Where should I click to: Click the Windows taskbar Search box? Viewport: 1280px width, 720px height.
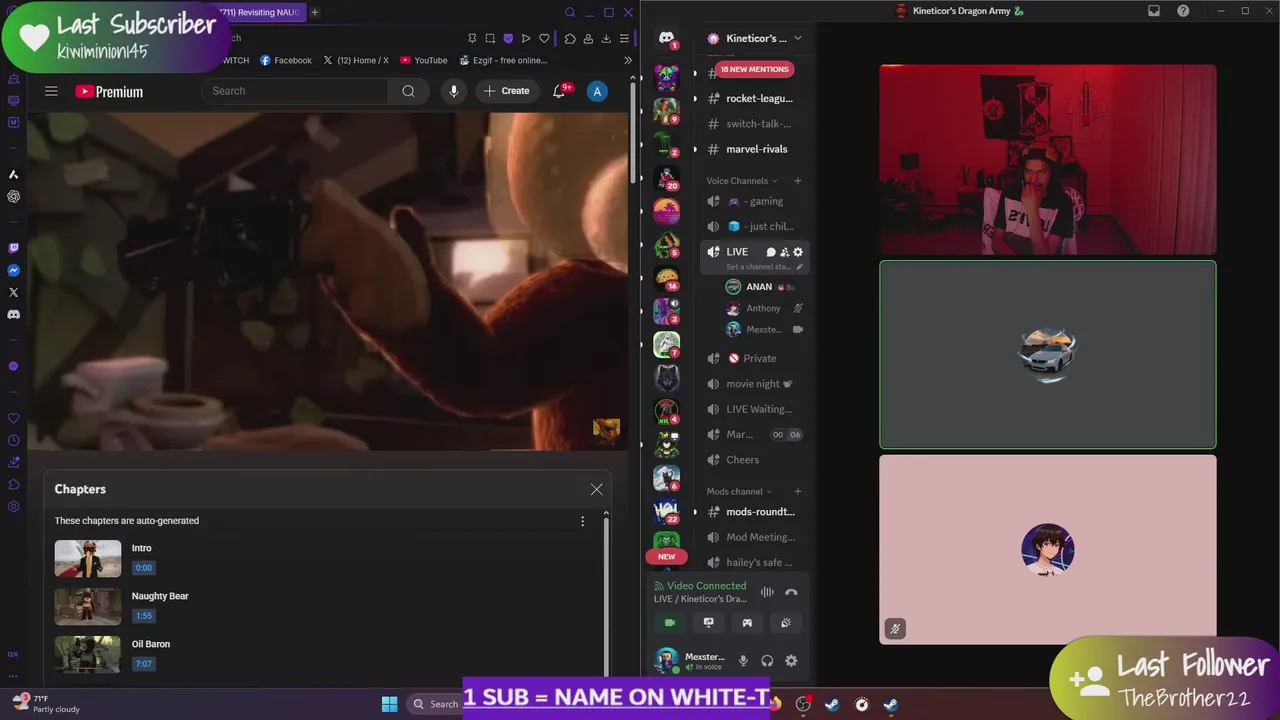tap(437, 704)
